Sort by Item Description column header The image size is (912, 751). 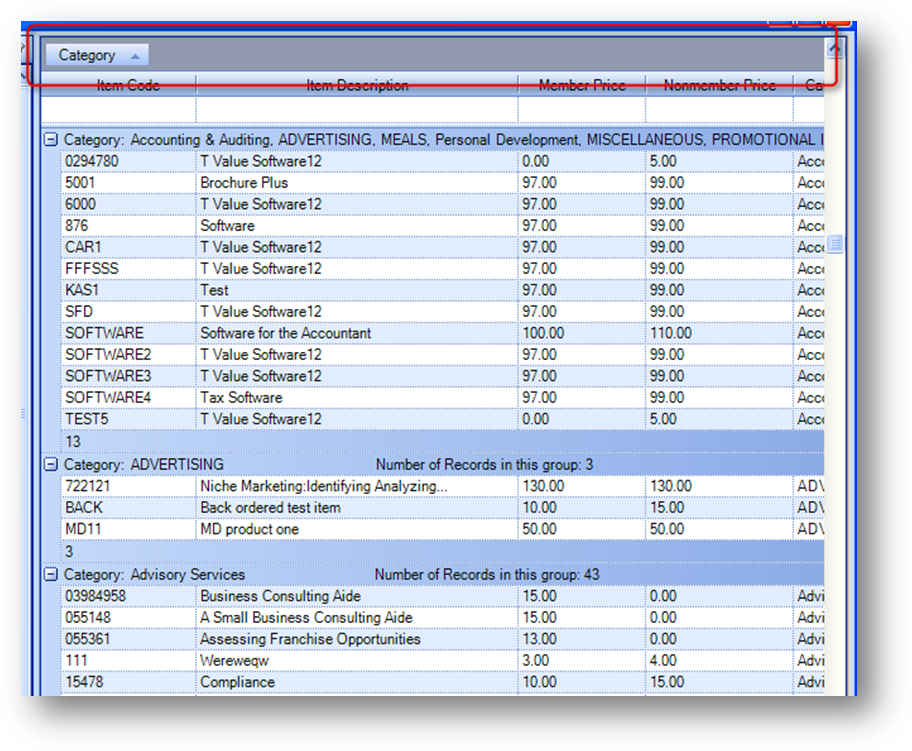click(x=357, y=85)
